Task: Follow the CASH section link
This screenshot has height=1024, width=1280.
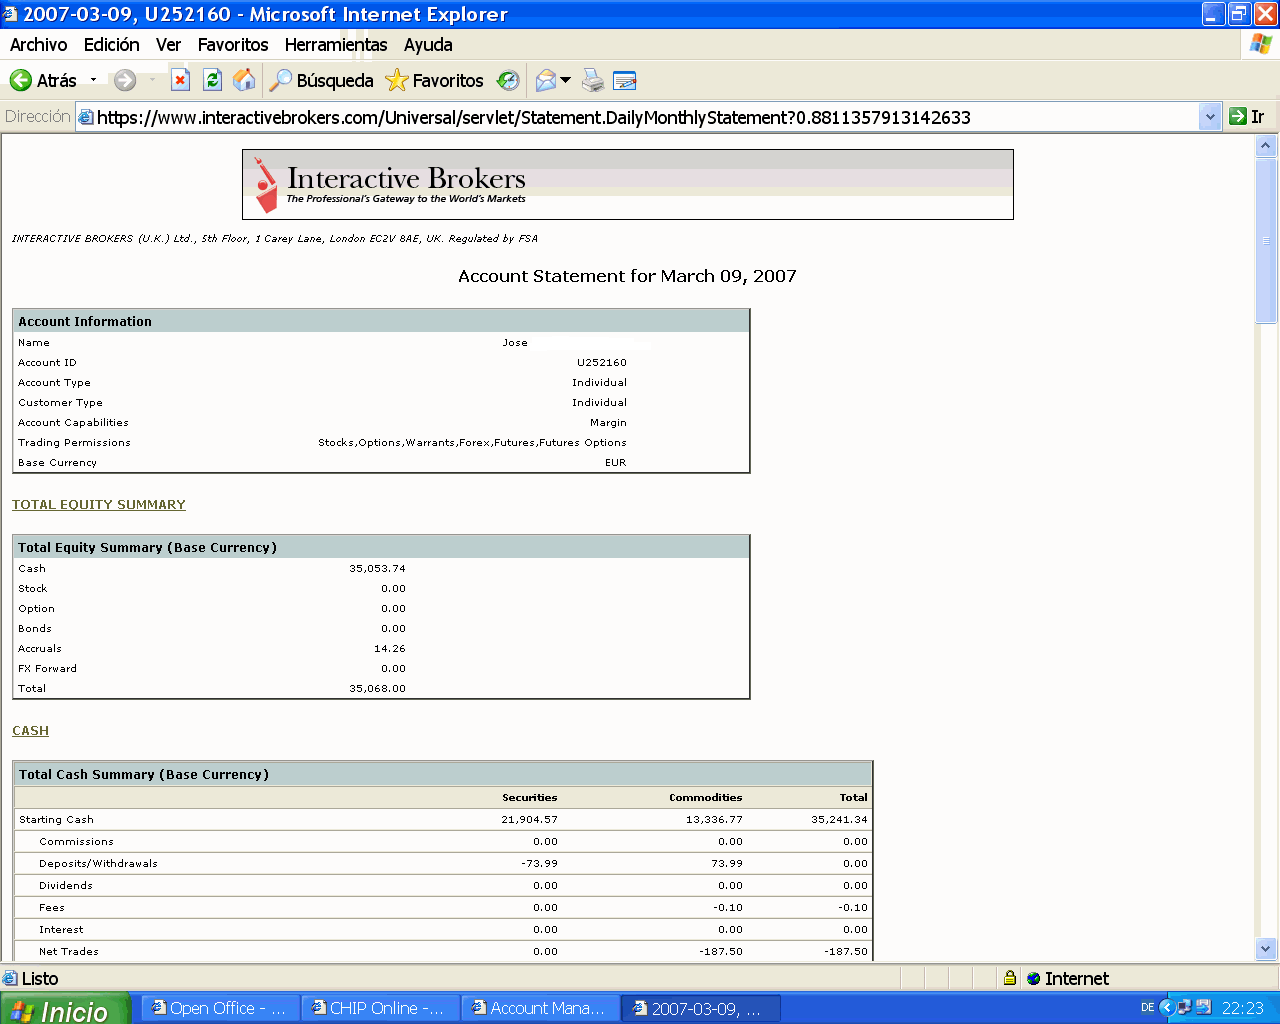Action: pos(30,731)
